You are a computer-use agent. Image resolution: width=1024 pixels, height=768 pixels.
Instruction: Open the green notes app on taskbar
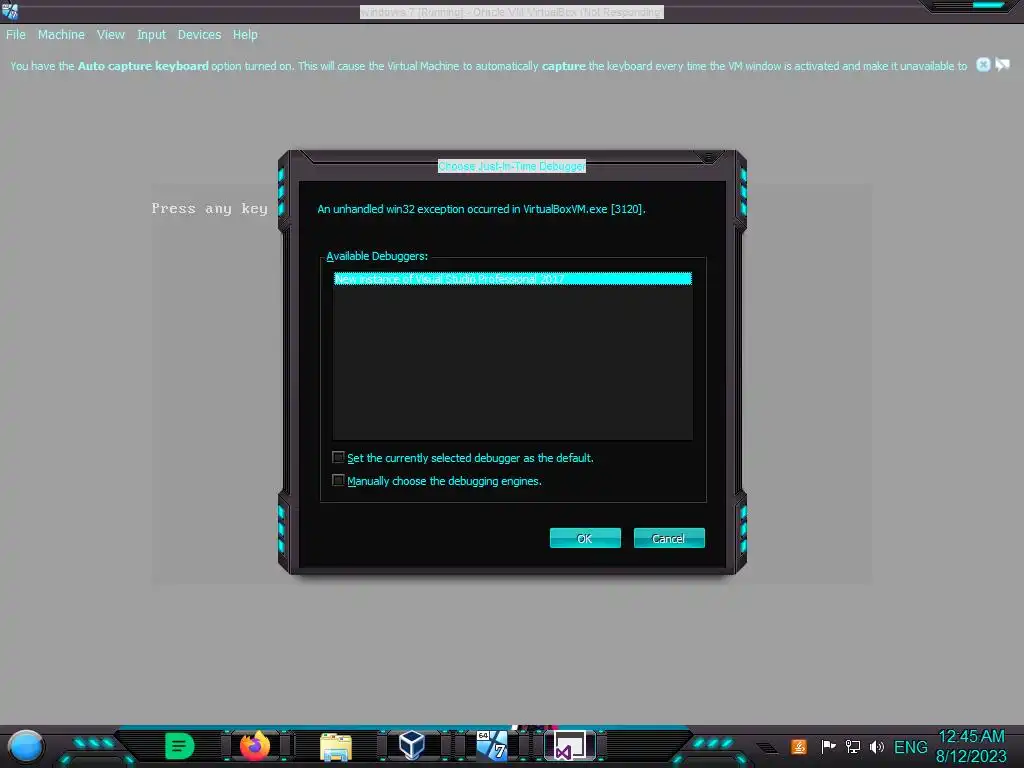[x=180, y=746]
